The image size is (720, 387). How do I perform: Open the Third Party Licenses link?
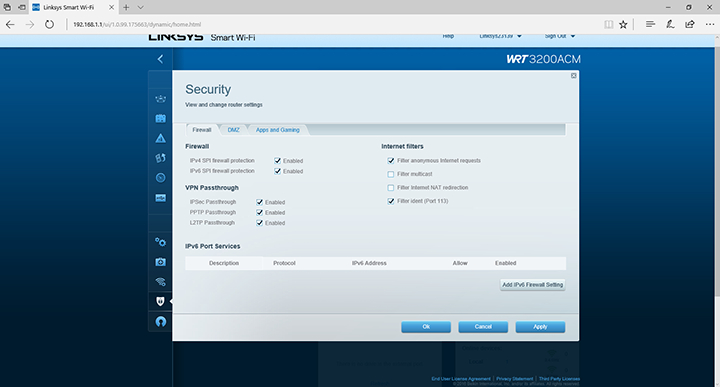[x=559, y=379]
